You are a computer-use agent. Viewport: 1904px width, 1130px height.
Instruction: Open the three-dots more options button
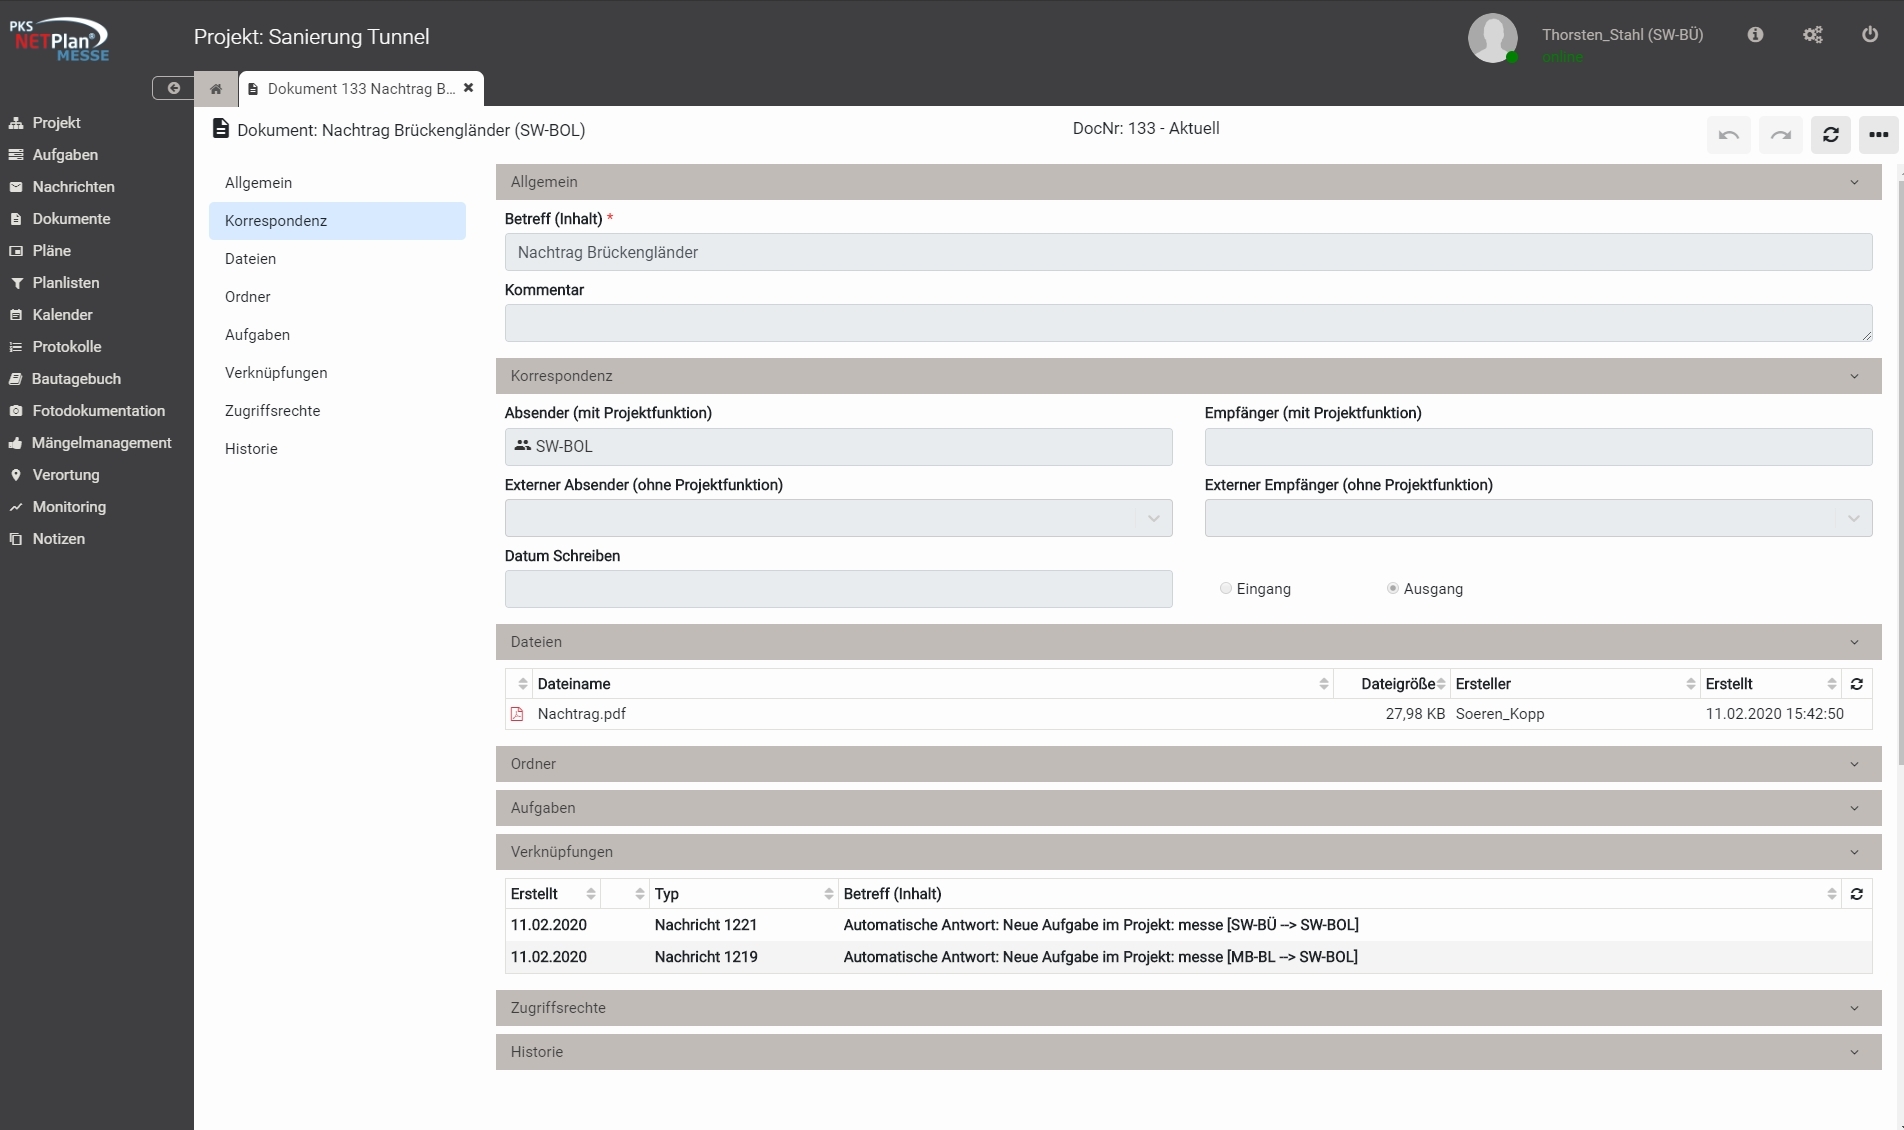click(x=1879, y=135)
